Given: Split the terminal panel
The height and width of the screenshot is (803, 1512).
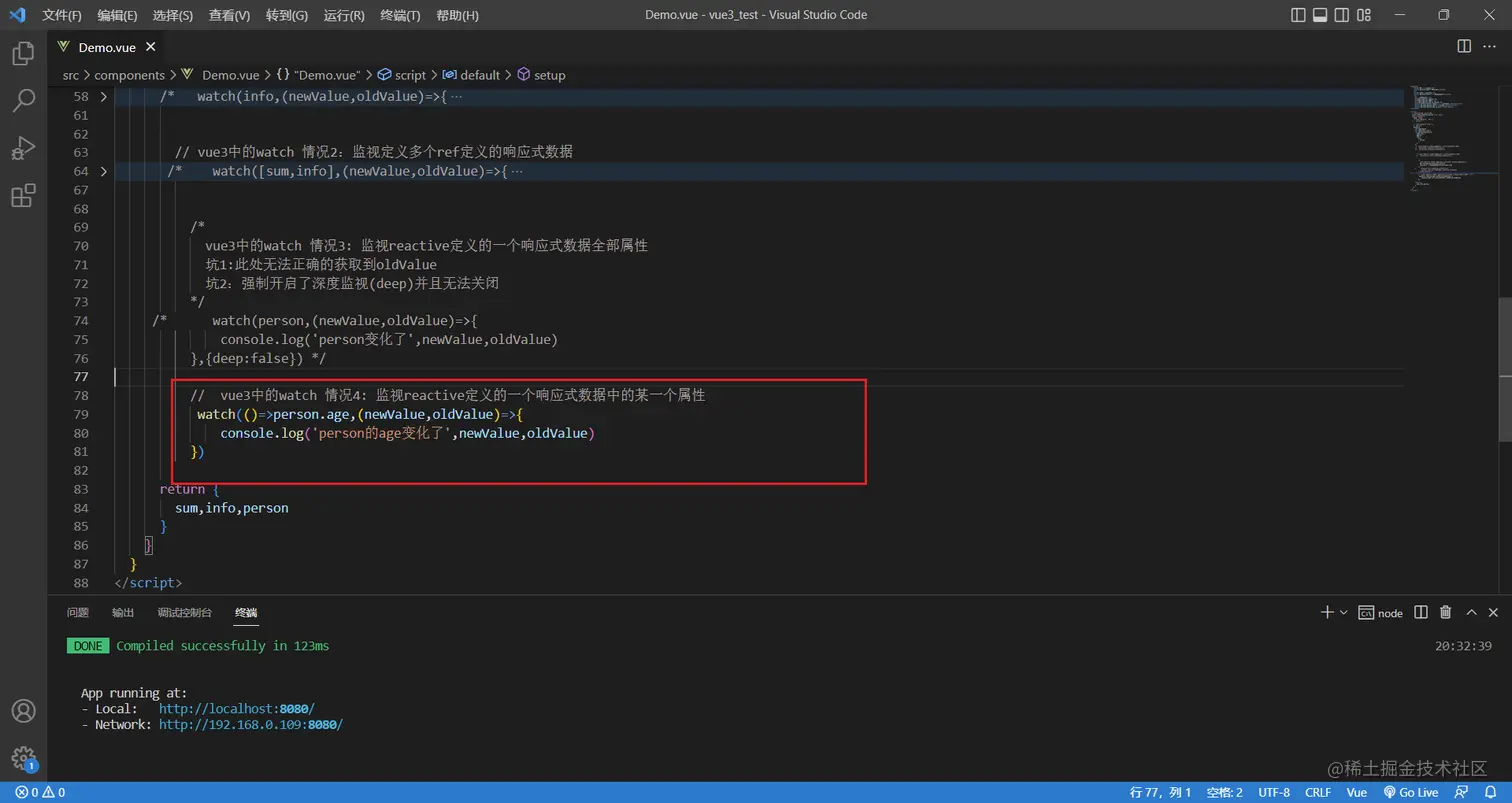Looking at the screenshot, I should [x=1421, y=612].
